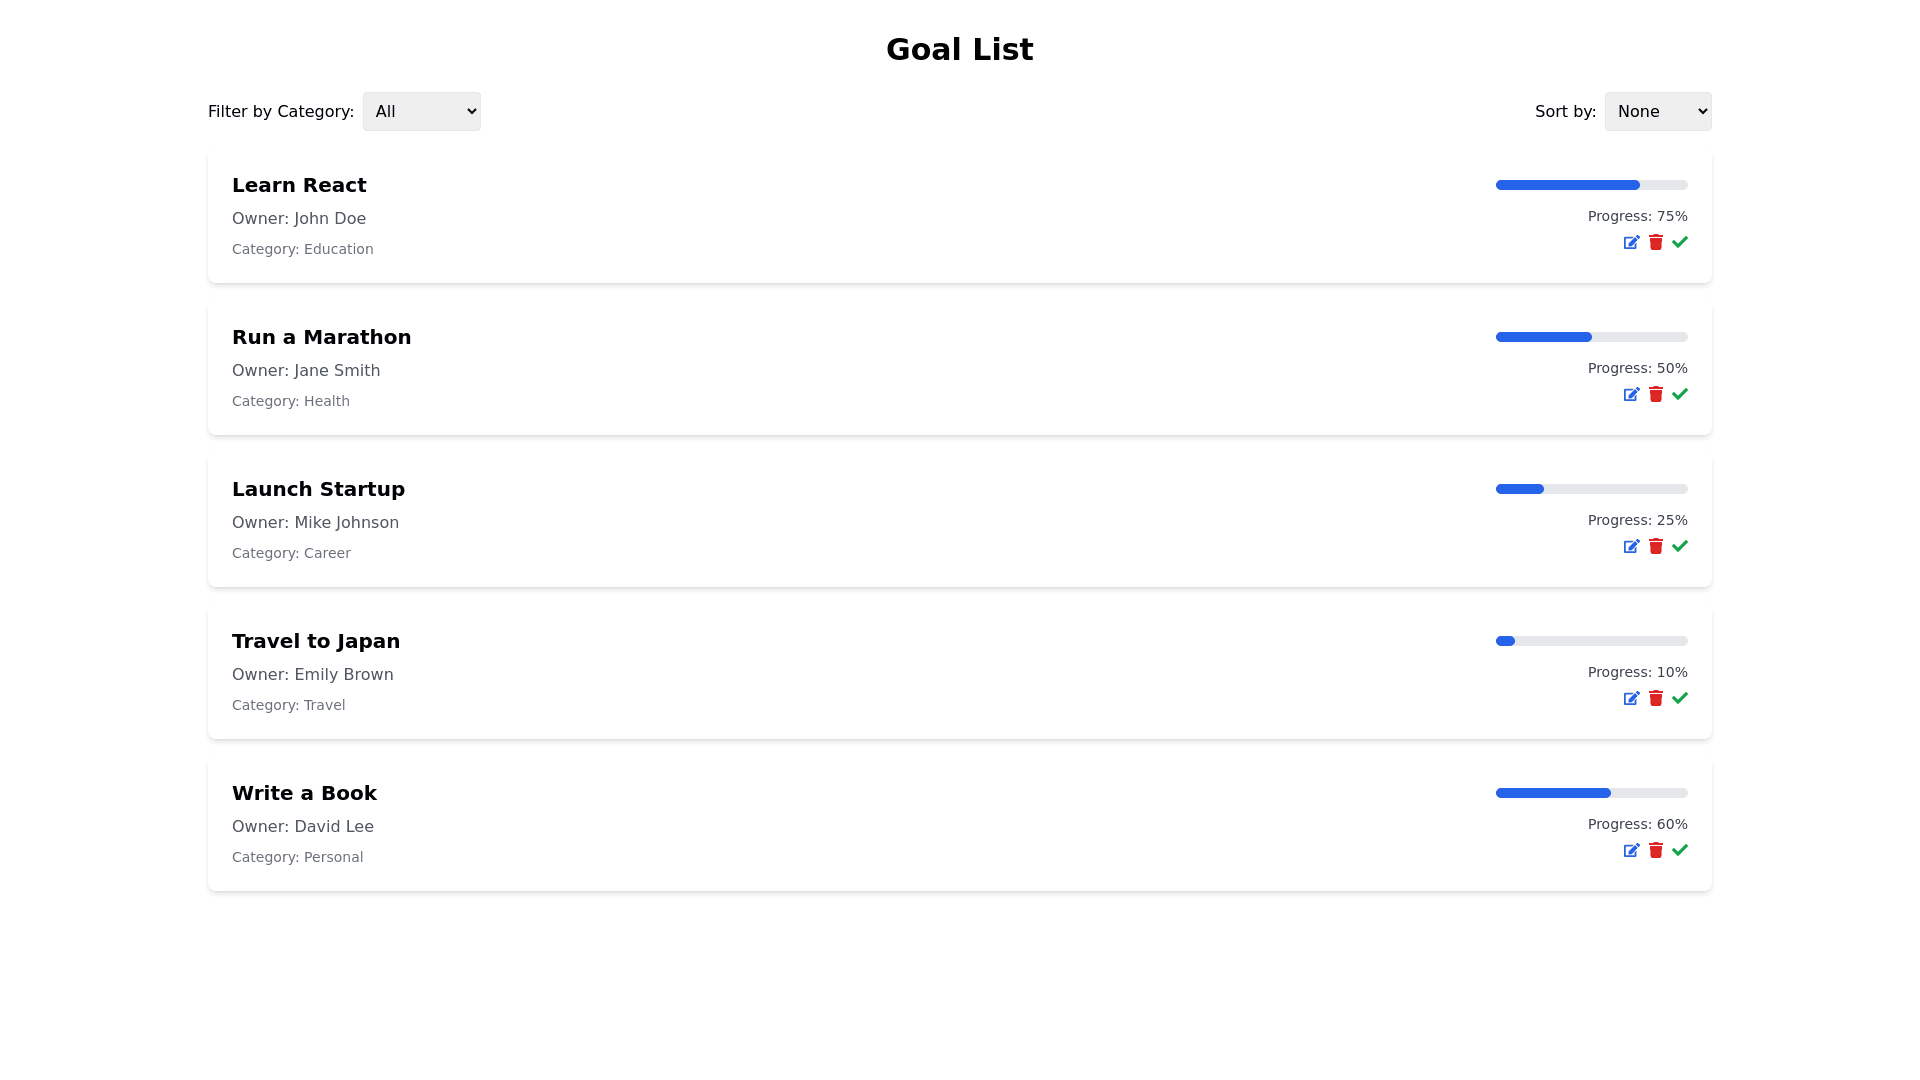This screenshot has height=1080, width=1920.
Task: Expand the Sort by dropdown
Action: [x=1657, y=112]
